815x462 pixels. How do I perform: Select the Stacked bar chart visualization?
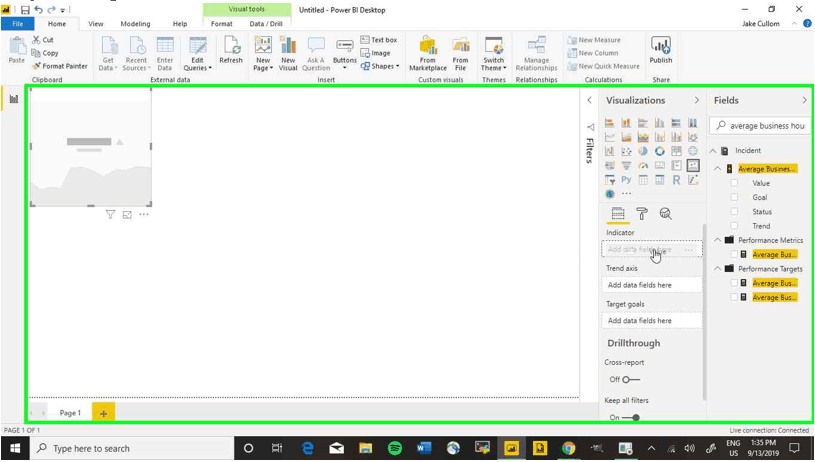pyautogui.click(x=610, y=123)
